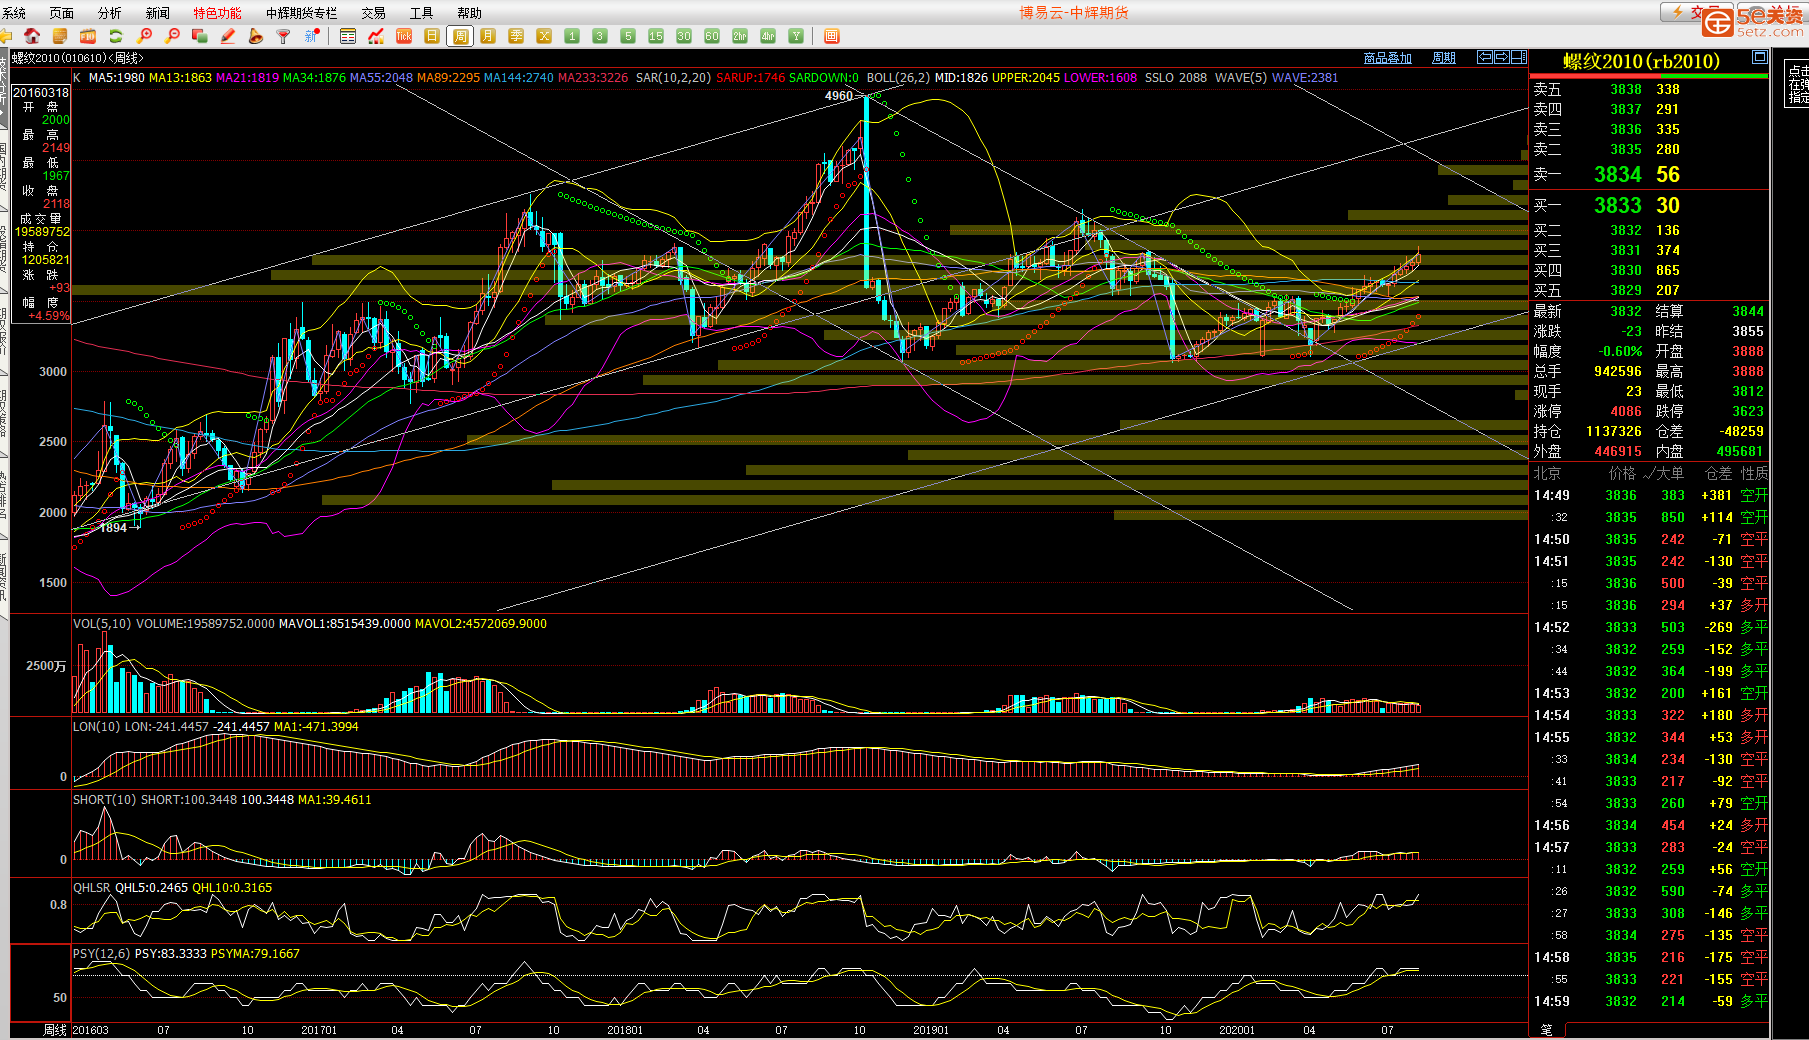Select the SHORT(10) indicator label
The width and height of the screenshot is (1809, 1040).
tap(105, 800)
